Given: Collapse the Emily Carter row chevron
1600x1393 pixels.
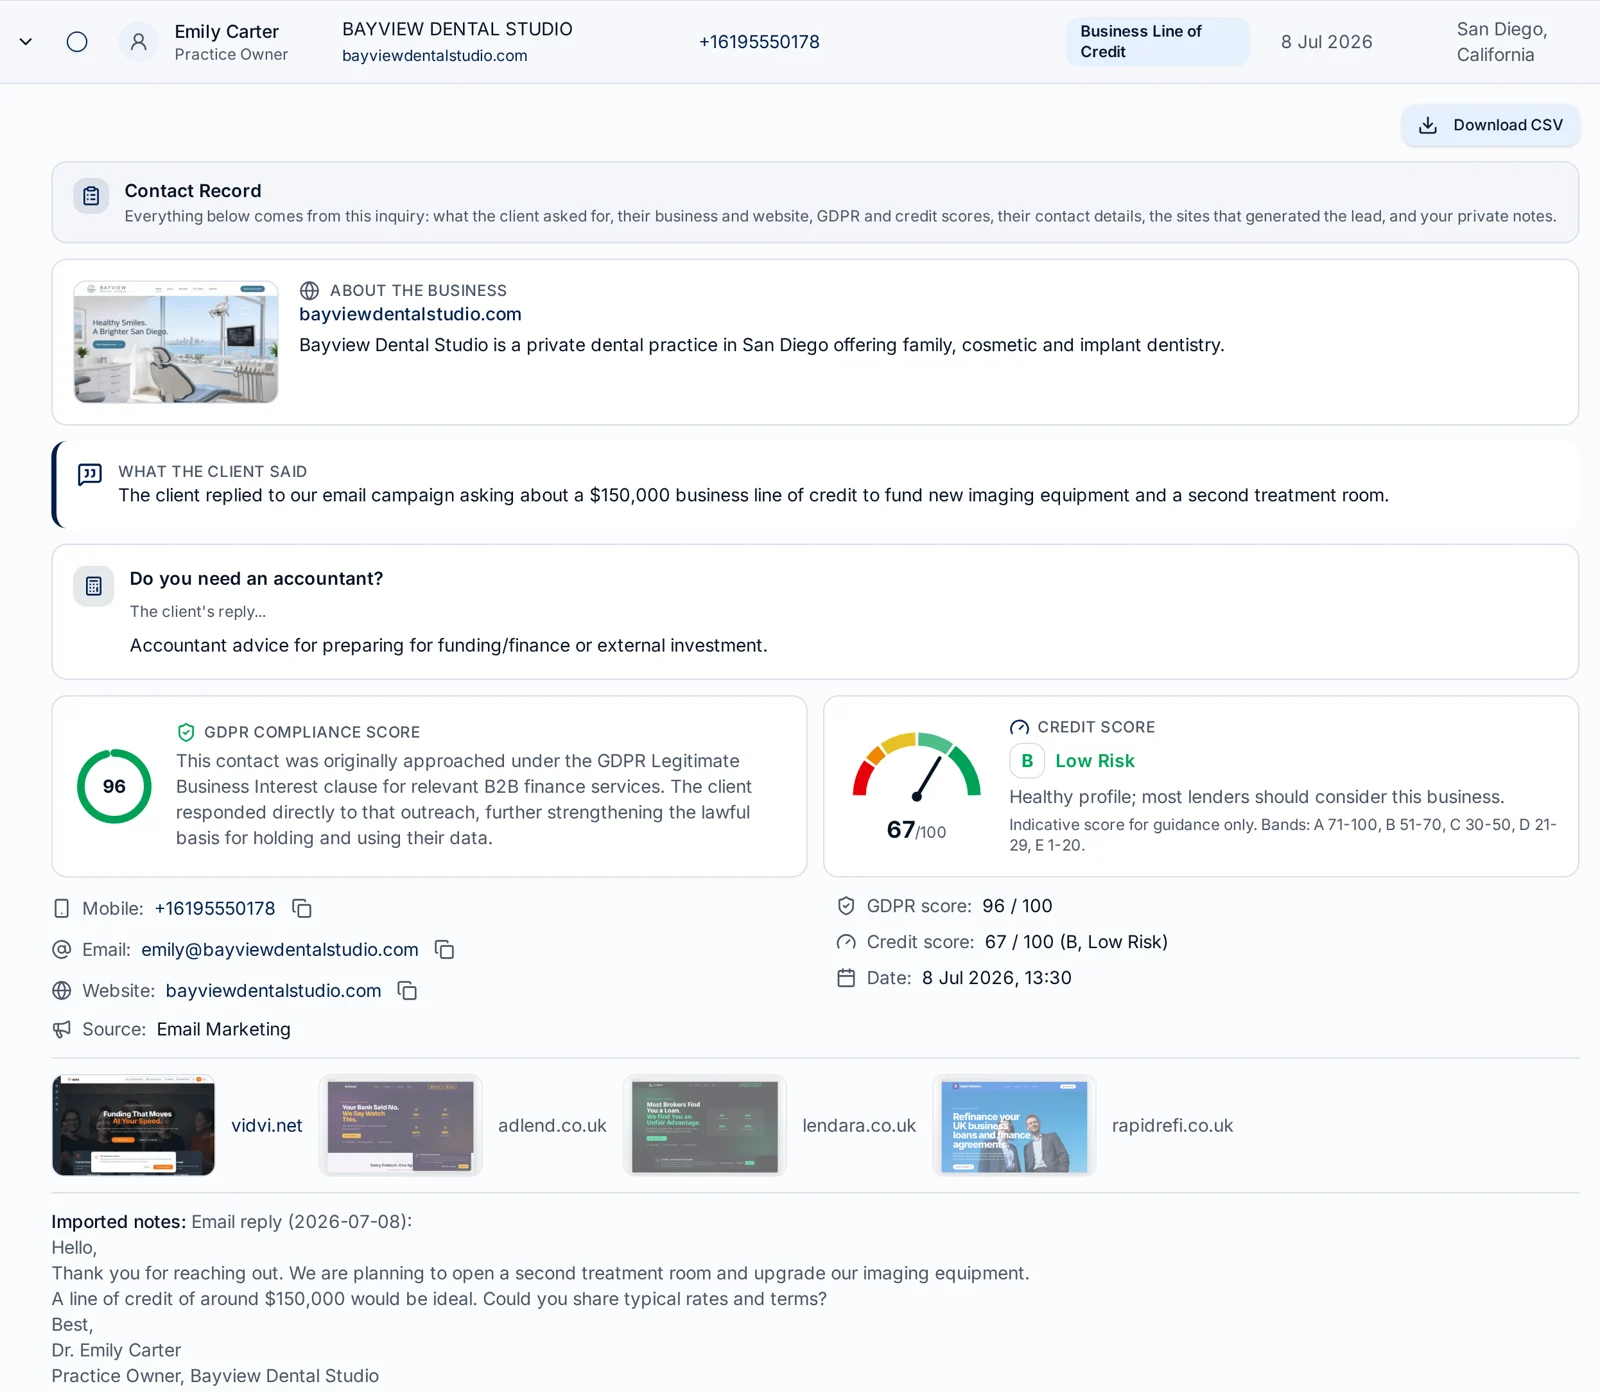Looking at the screenshot, I should click(x=26, y=42).
